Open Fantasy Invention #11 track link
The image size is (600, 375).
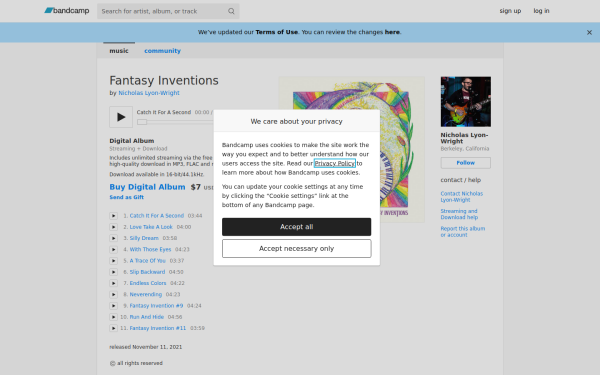click(x=158, y=328)
